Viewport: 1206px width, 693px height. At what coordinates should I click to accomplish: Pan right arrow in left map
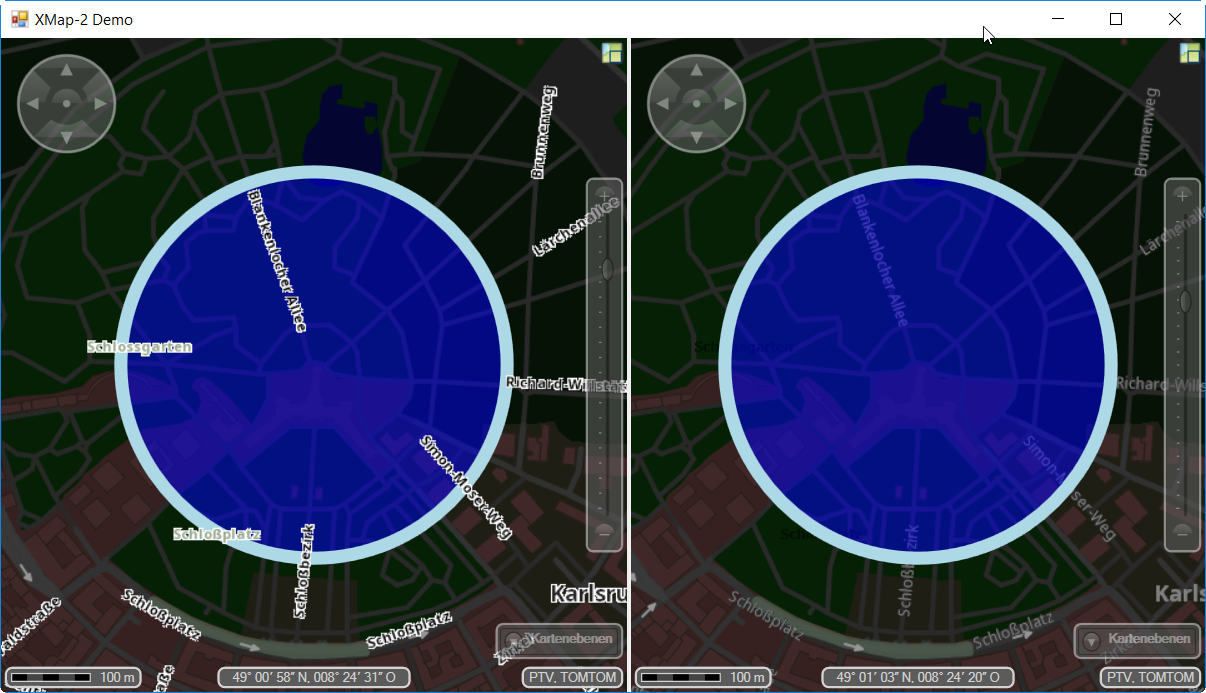(100, 104)
